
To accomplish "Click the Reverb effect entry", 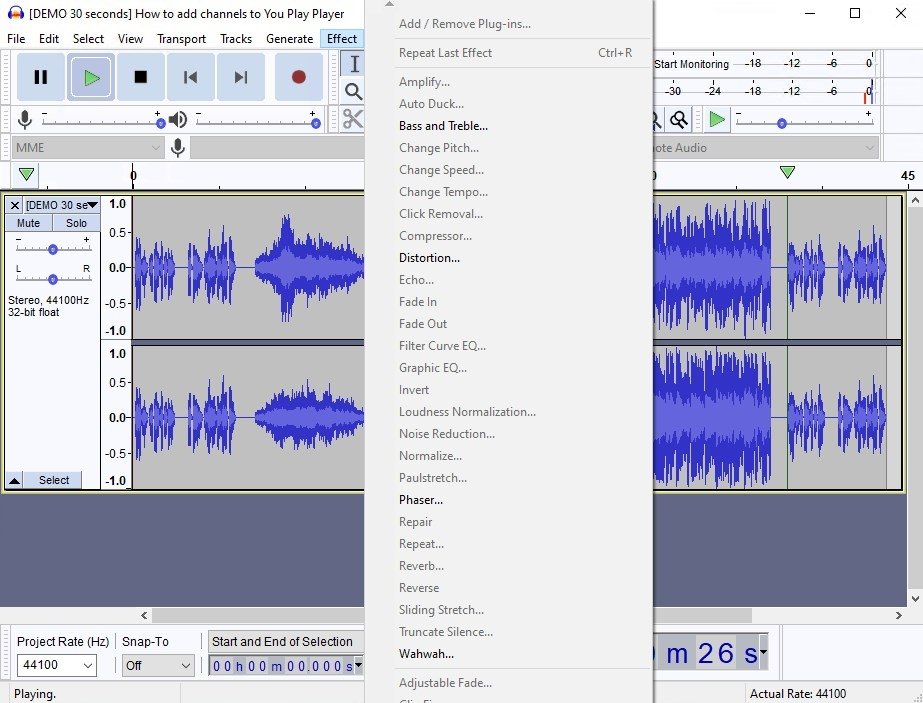I will pyautogui.click(x=508, y=566).
